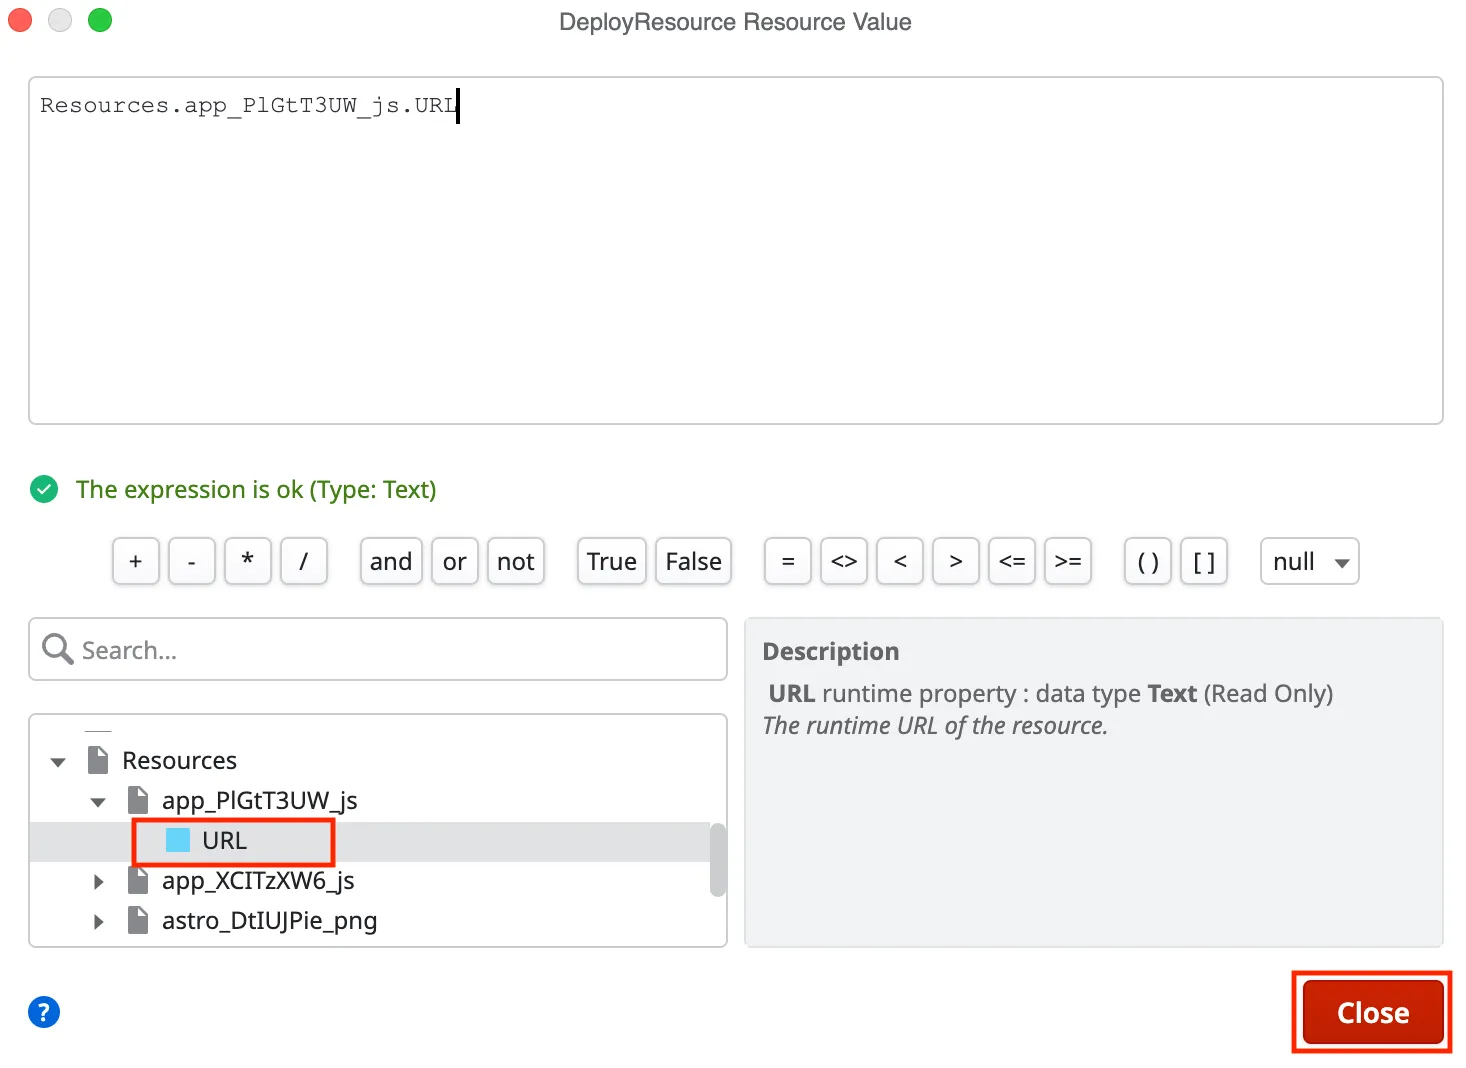The width and height of the screenshot is (1466, 1068).
Task: Click the parentheses () button
Action: [x=1146, y=561]
